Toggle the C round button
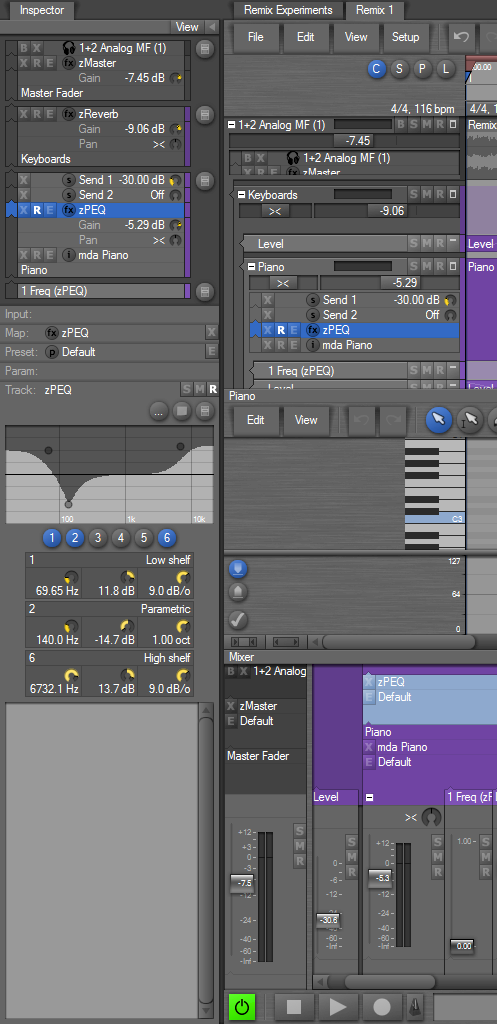The width and height of the screenshot is (497, 1024). tap(376, 69)
